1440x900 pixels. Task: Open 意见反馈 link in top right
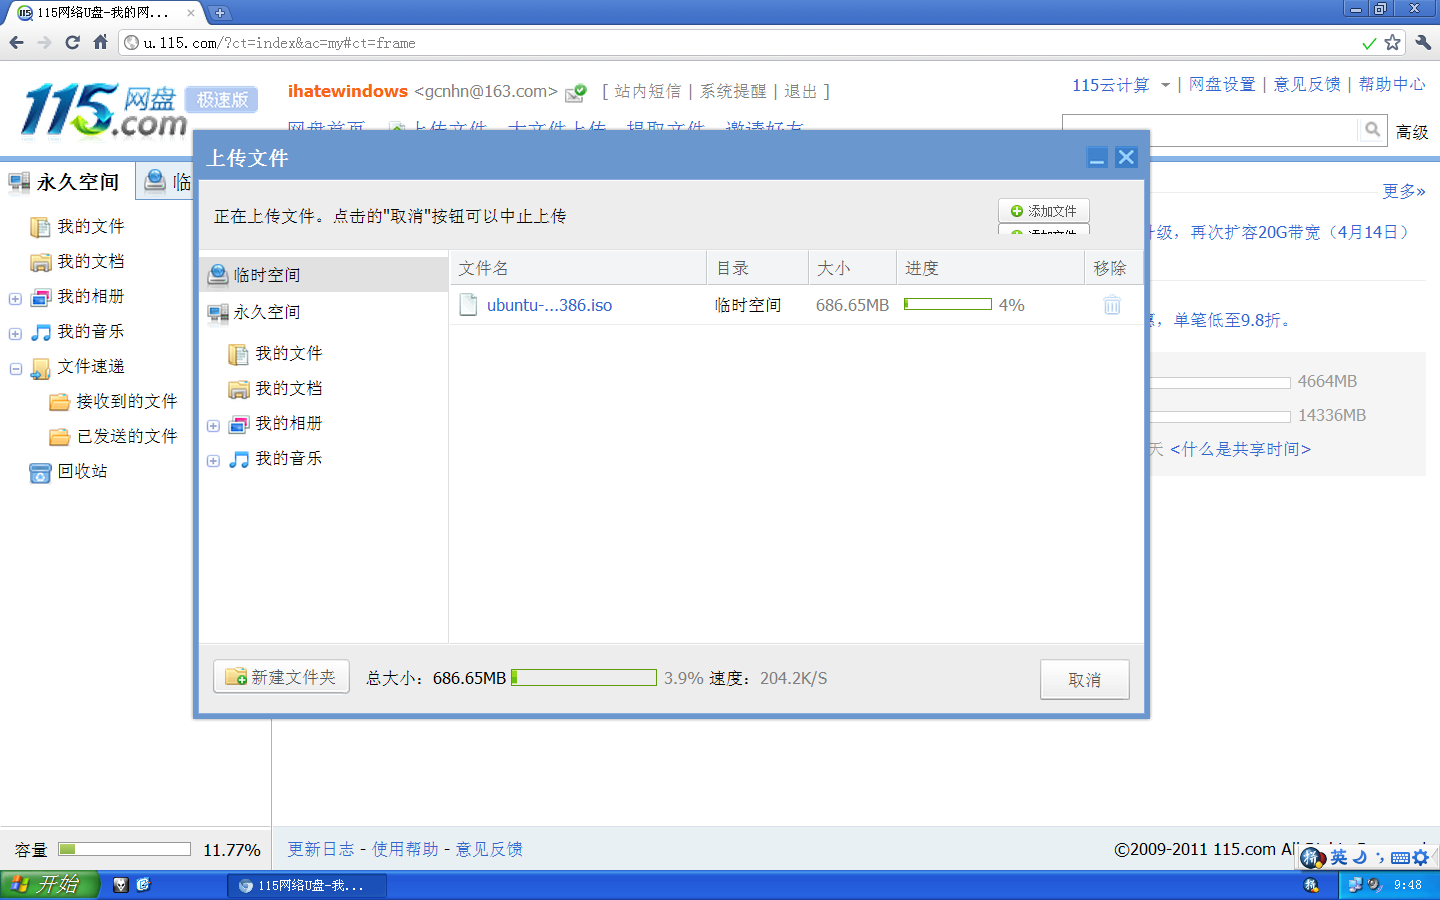[1307, 85]
